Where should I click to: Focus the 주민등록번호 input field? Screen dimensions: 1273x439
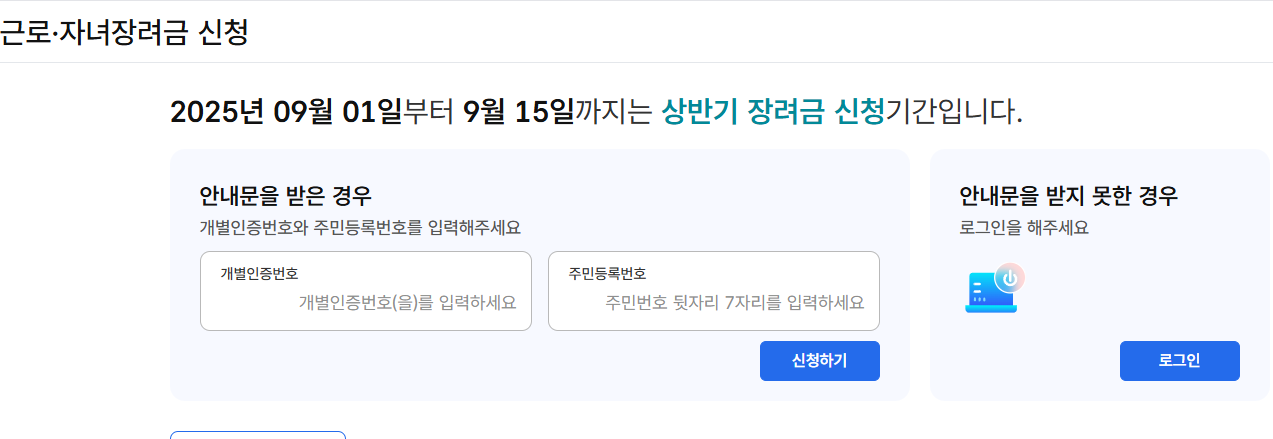(714, 291)
